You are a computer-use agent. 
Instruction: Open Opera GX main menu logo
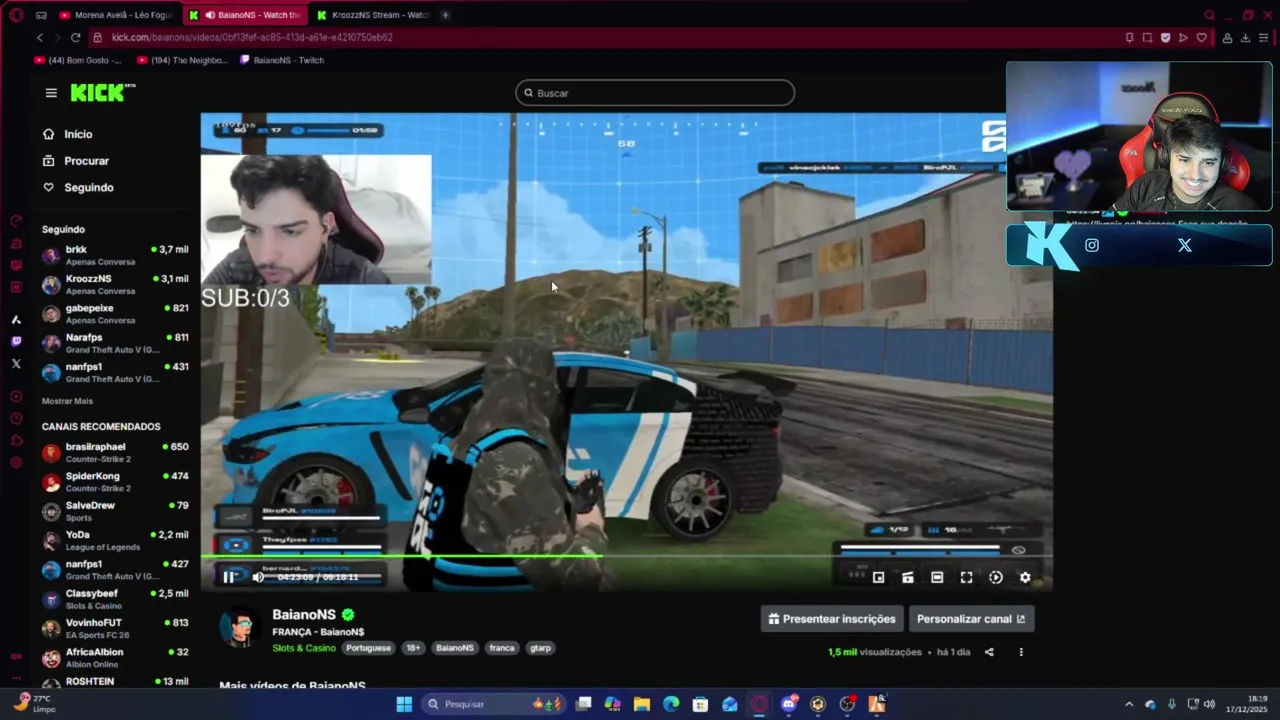click(x=16, y=15)
